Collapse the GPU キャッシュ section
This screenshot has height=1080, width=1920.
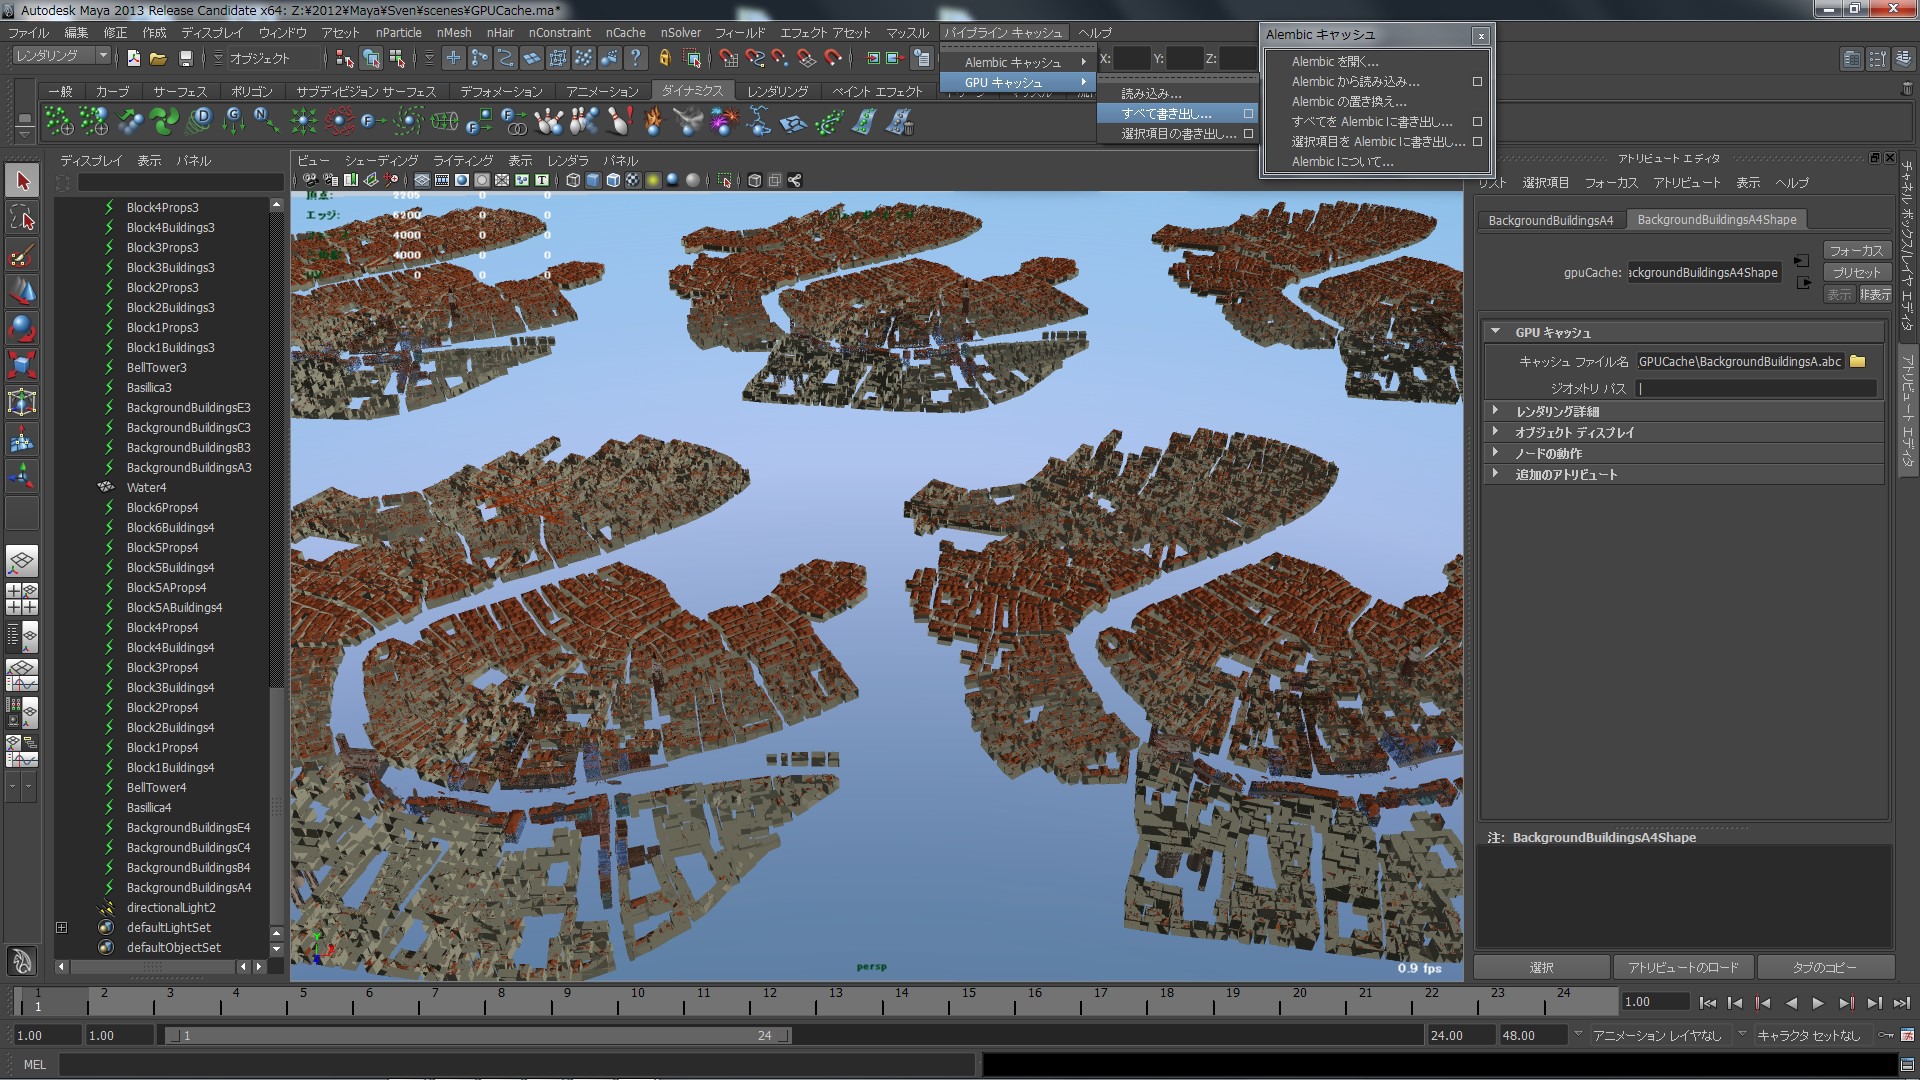(x=1496, y=332)
